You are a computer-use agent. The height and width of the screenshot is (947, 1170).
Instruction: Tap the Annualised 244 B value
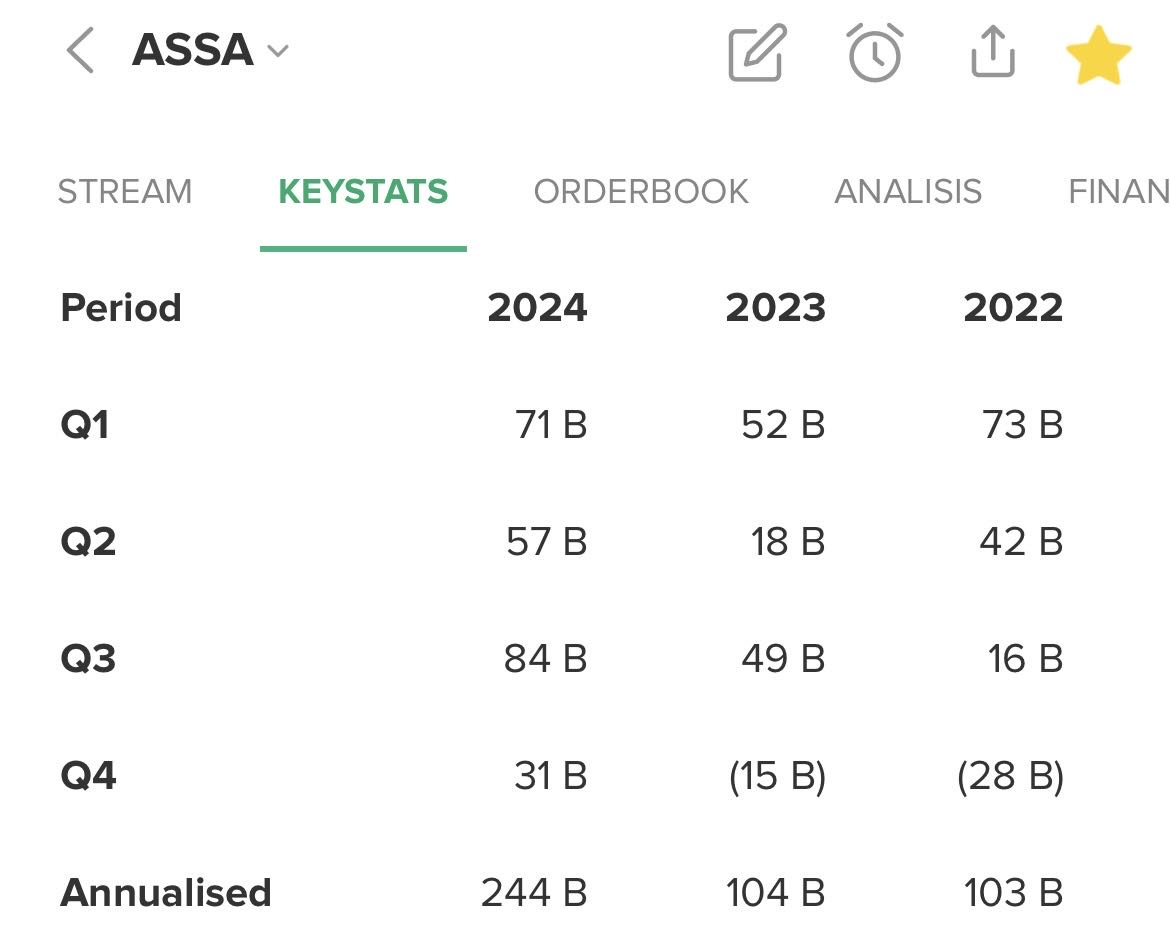[x=534, y=893]
